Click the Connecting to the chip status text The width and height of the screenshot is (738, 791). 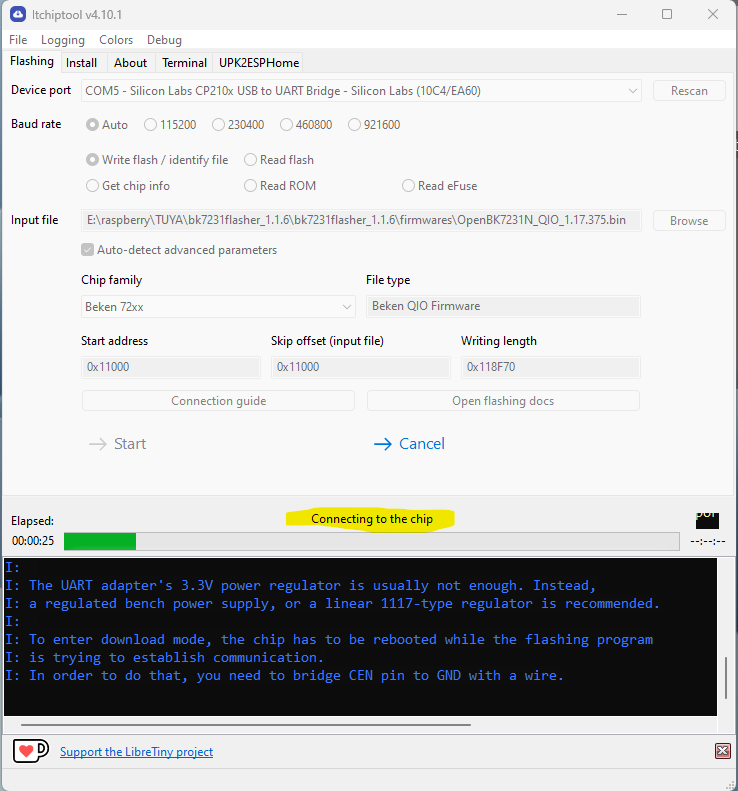pos(372,519)
